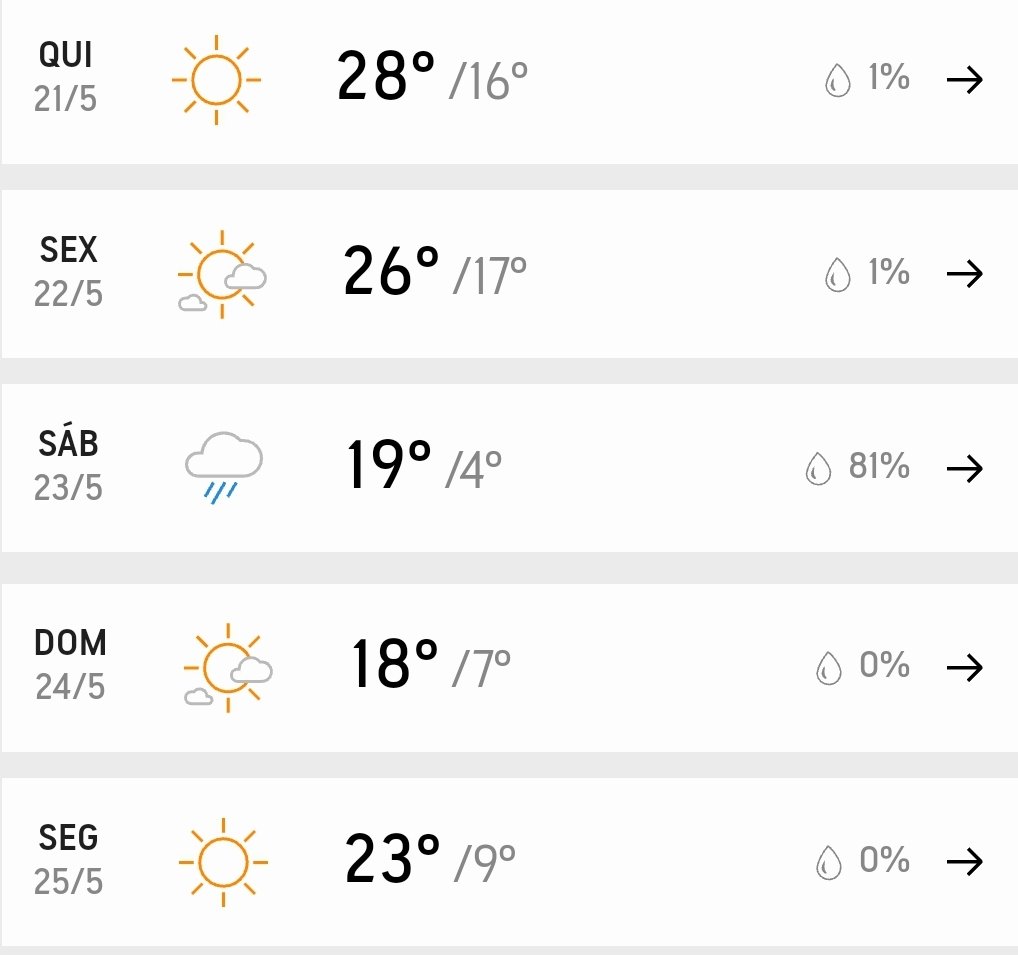Expand the SÁB 23/5 forecast arrow
Screen dimensions: 1018x955
[x=964, y=468]
